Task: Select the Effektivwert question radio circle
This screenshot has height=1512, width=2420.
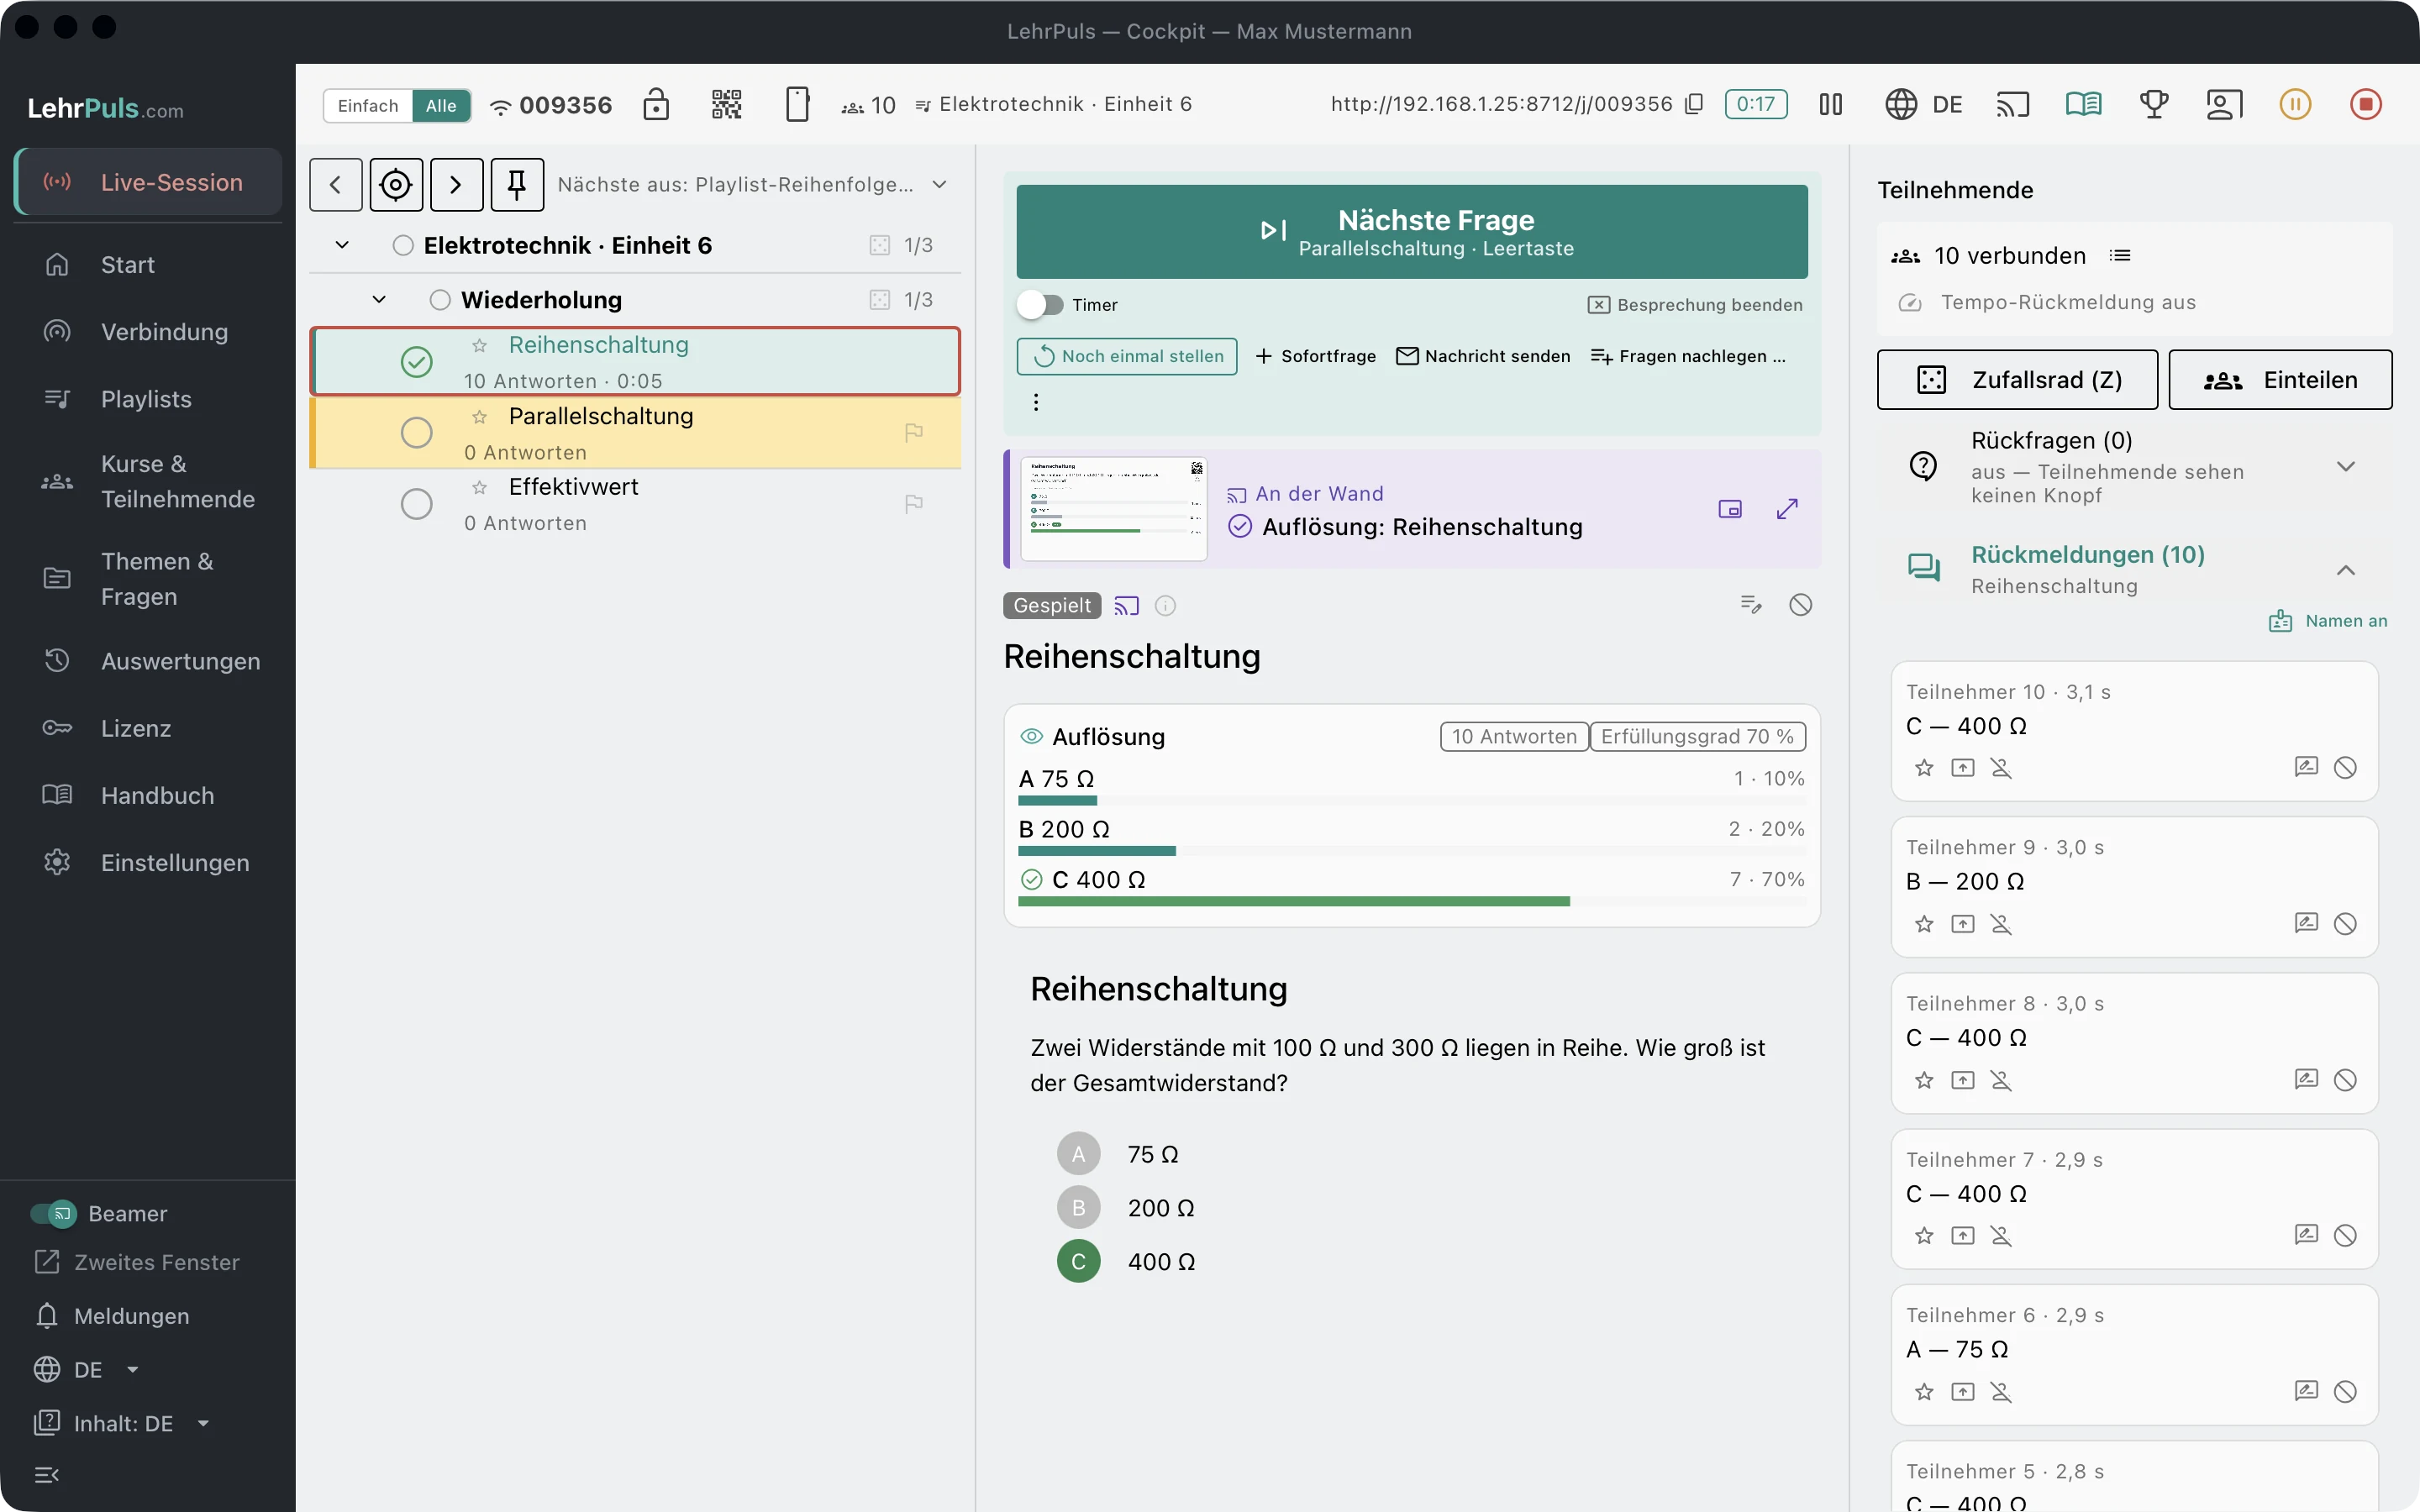Action: coord(416,503)
